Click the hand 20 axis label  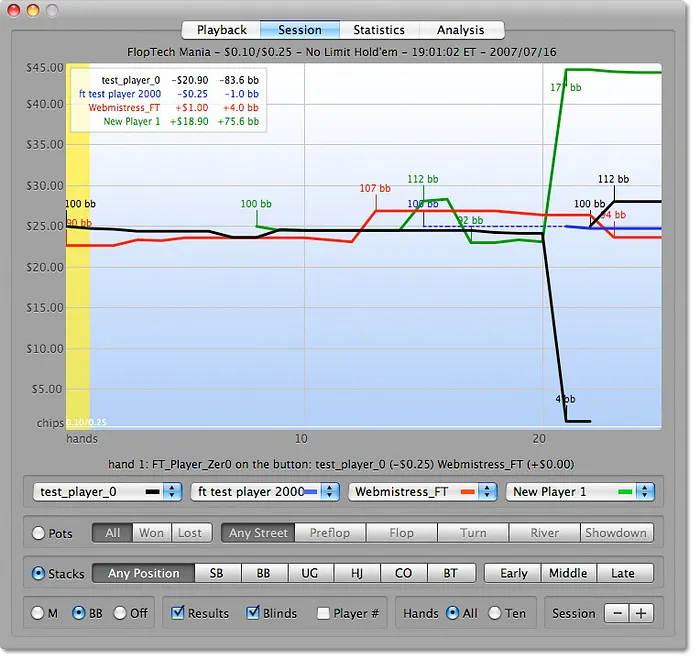tap(539, 439)
